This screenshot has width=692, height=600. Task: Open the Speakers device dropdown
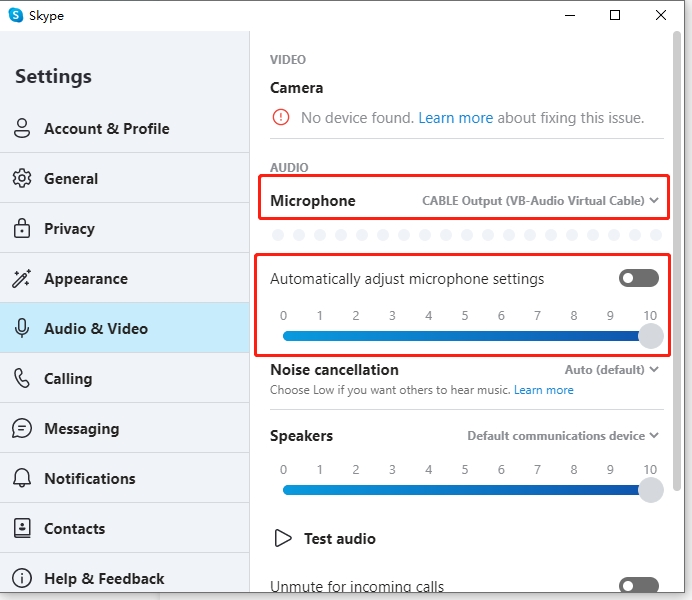(563, 436)
